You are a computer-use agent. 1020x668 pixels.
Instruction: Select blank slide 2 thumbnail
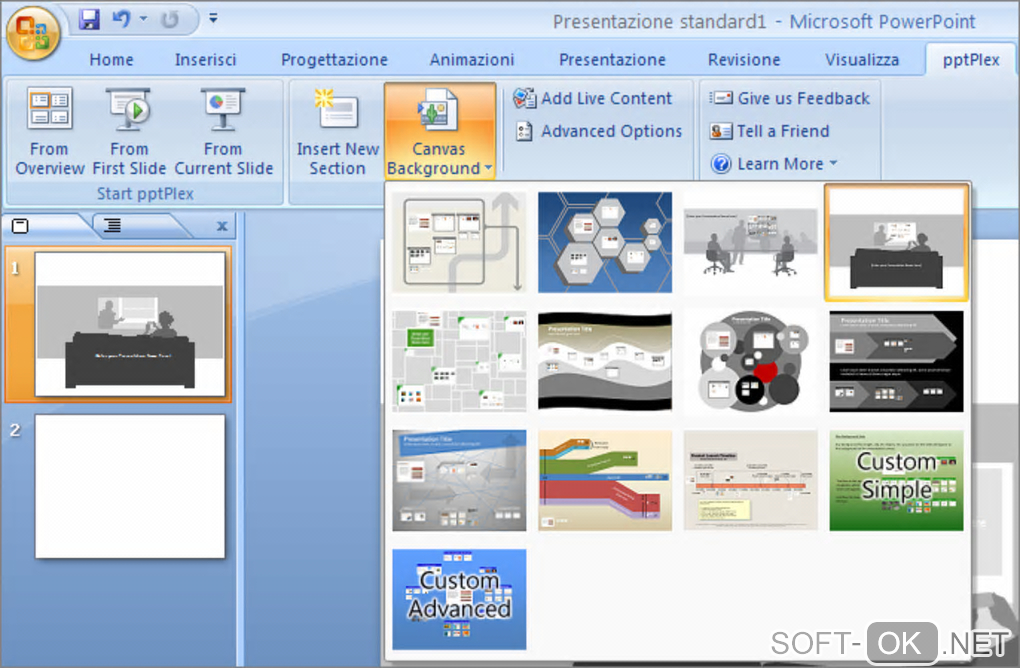tap(130, 487)
